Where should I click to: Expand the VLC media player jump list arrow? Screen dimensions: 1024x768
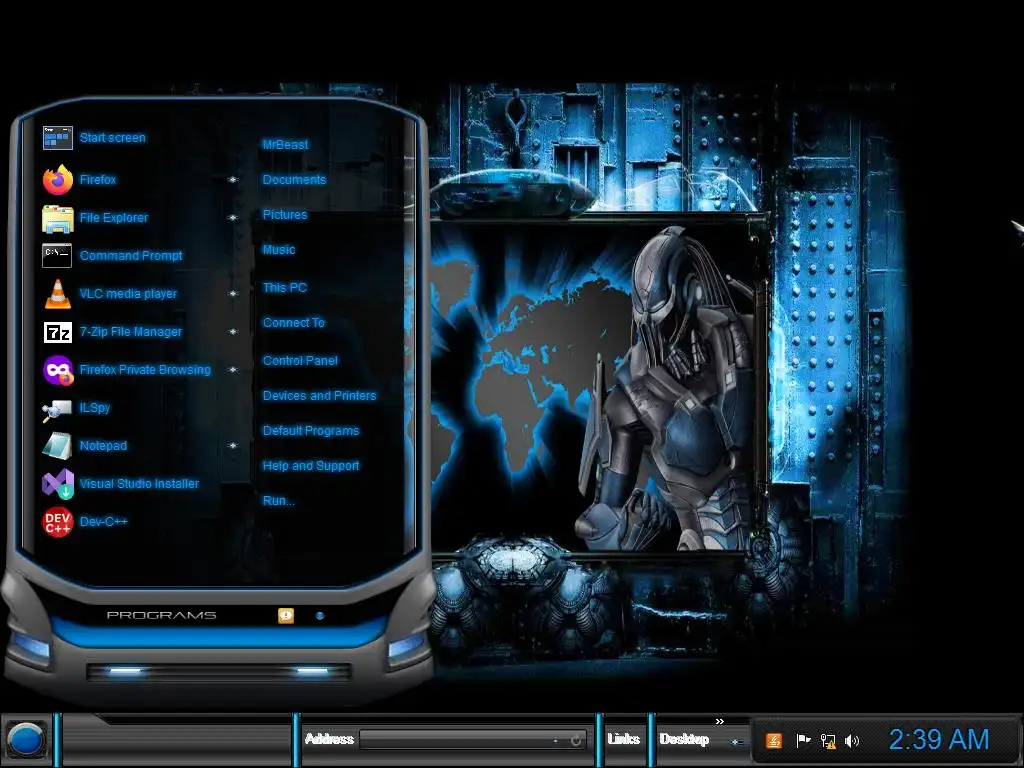(x=232, y=294)
